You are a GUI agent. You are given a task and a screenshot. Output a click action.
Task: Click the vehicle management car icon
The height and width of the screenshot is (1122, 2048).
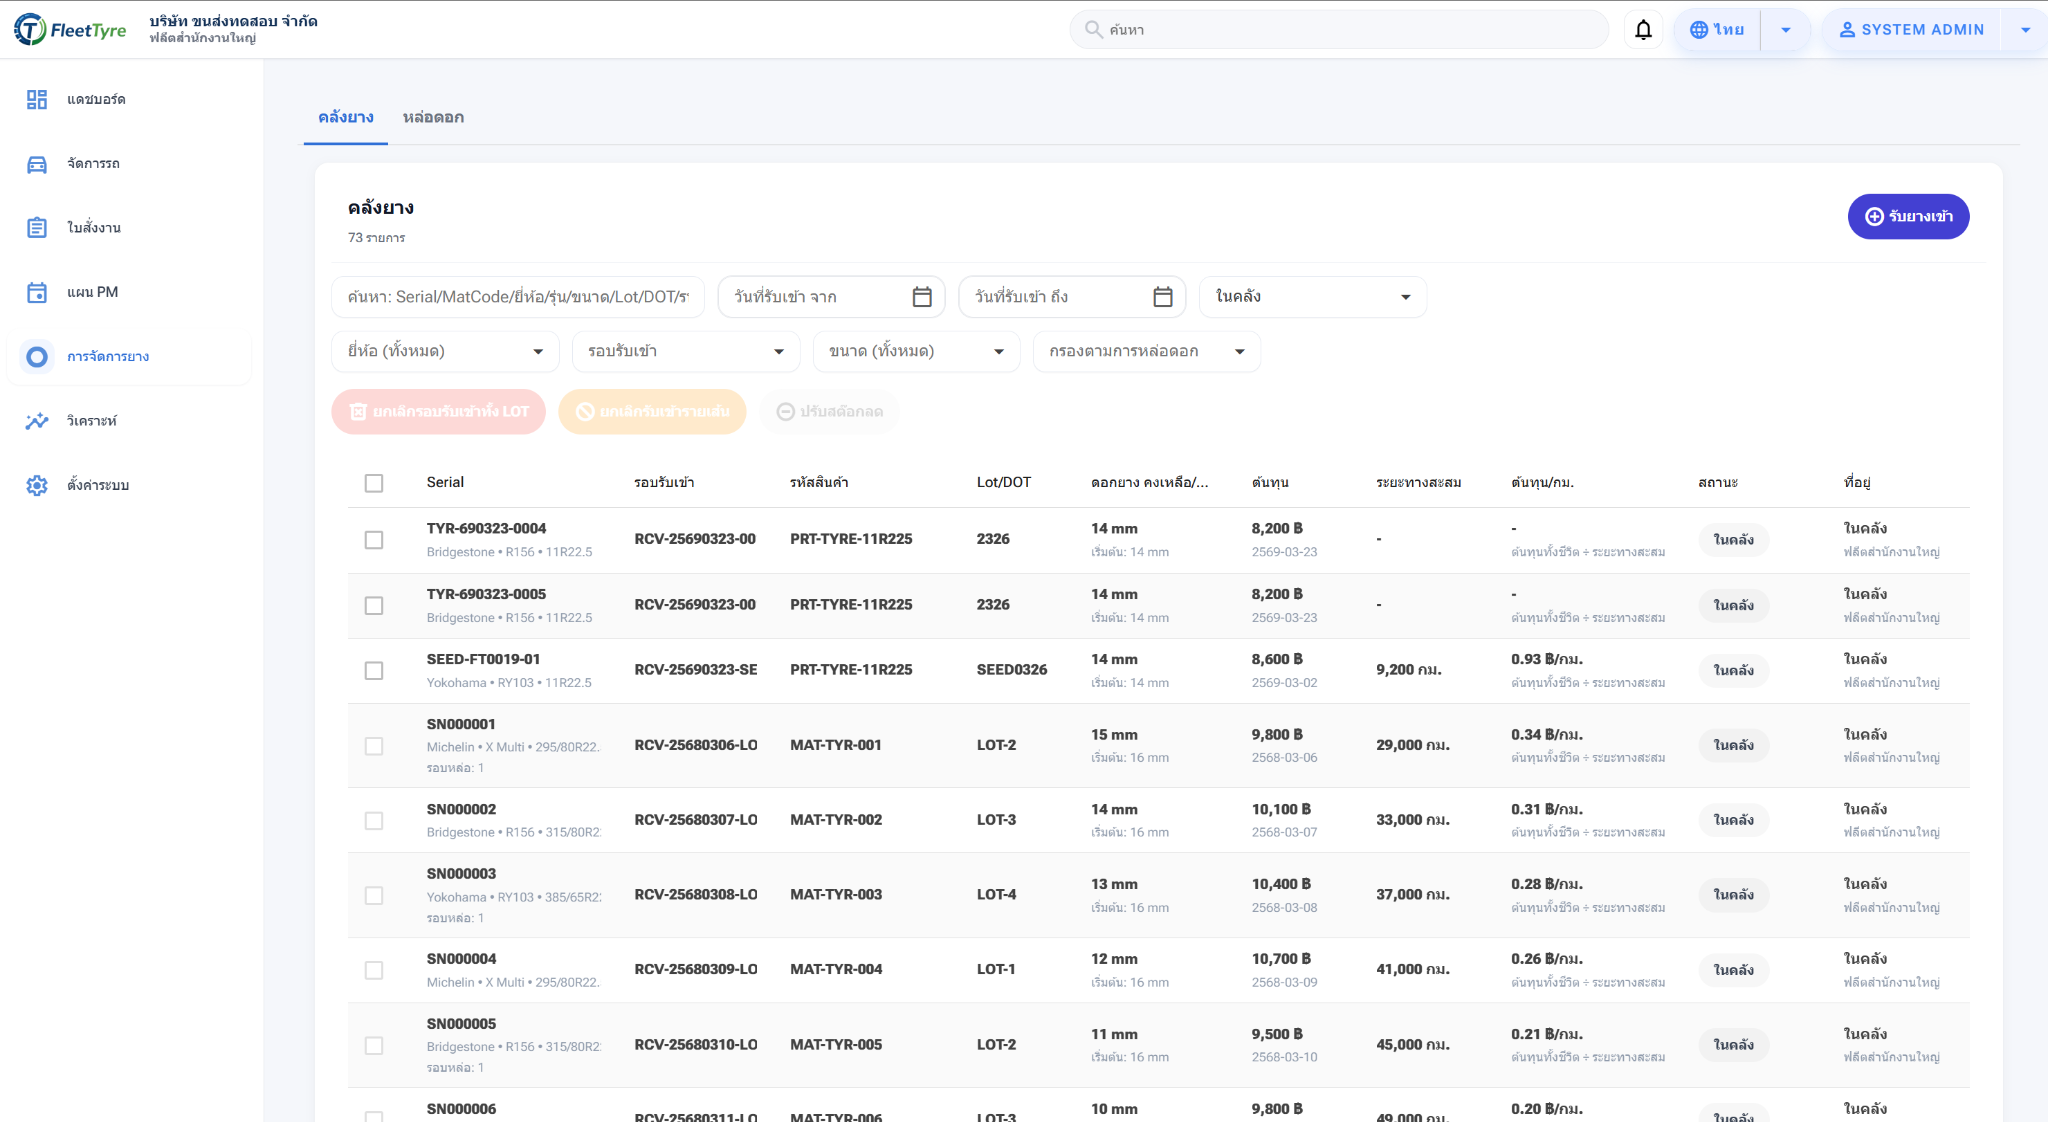point(37,164)
